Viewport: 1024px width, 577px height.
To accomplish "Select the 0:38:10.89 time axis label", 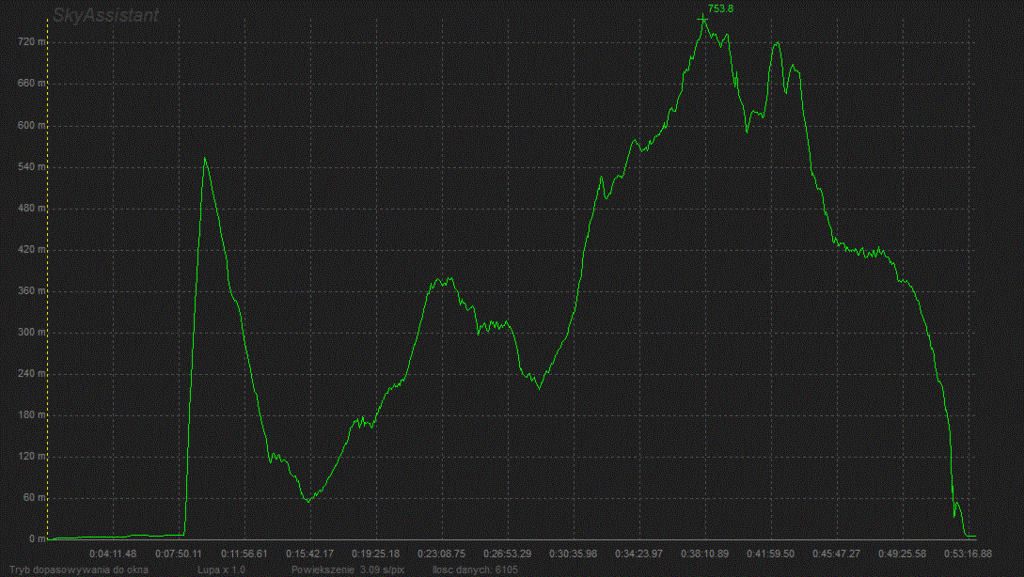I will [704, 552].
